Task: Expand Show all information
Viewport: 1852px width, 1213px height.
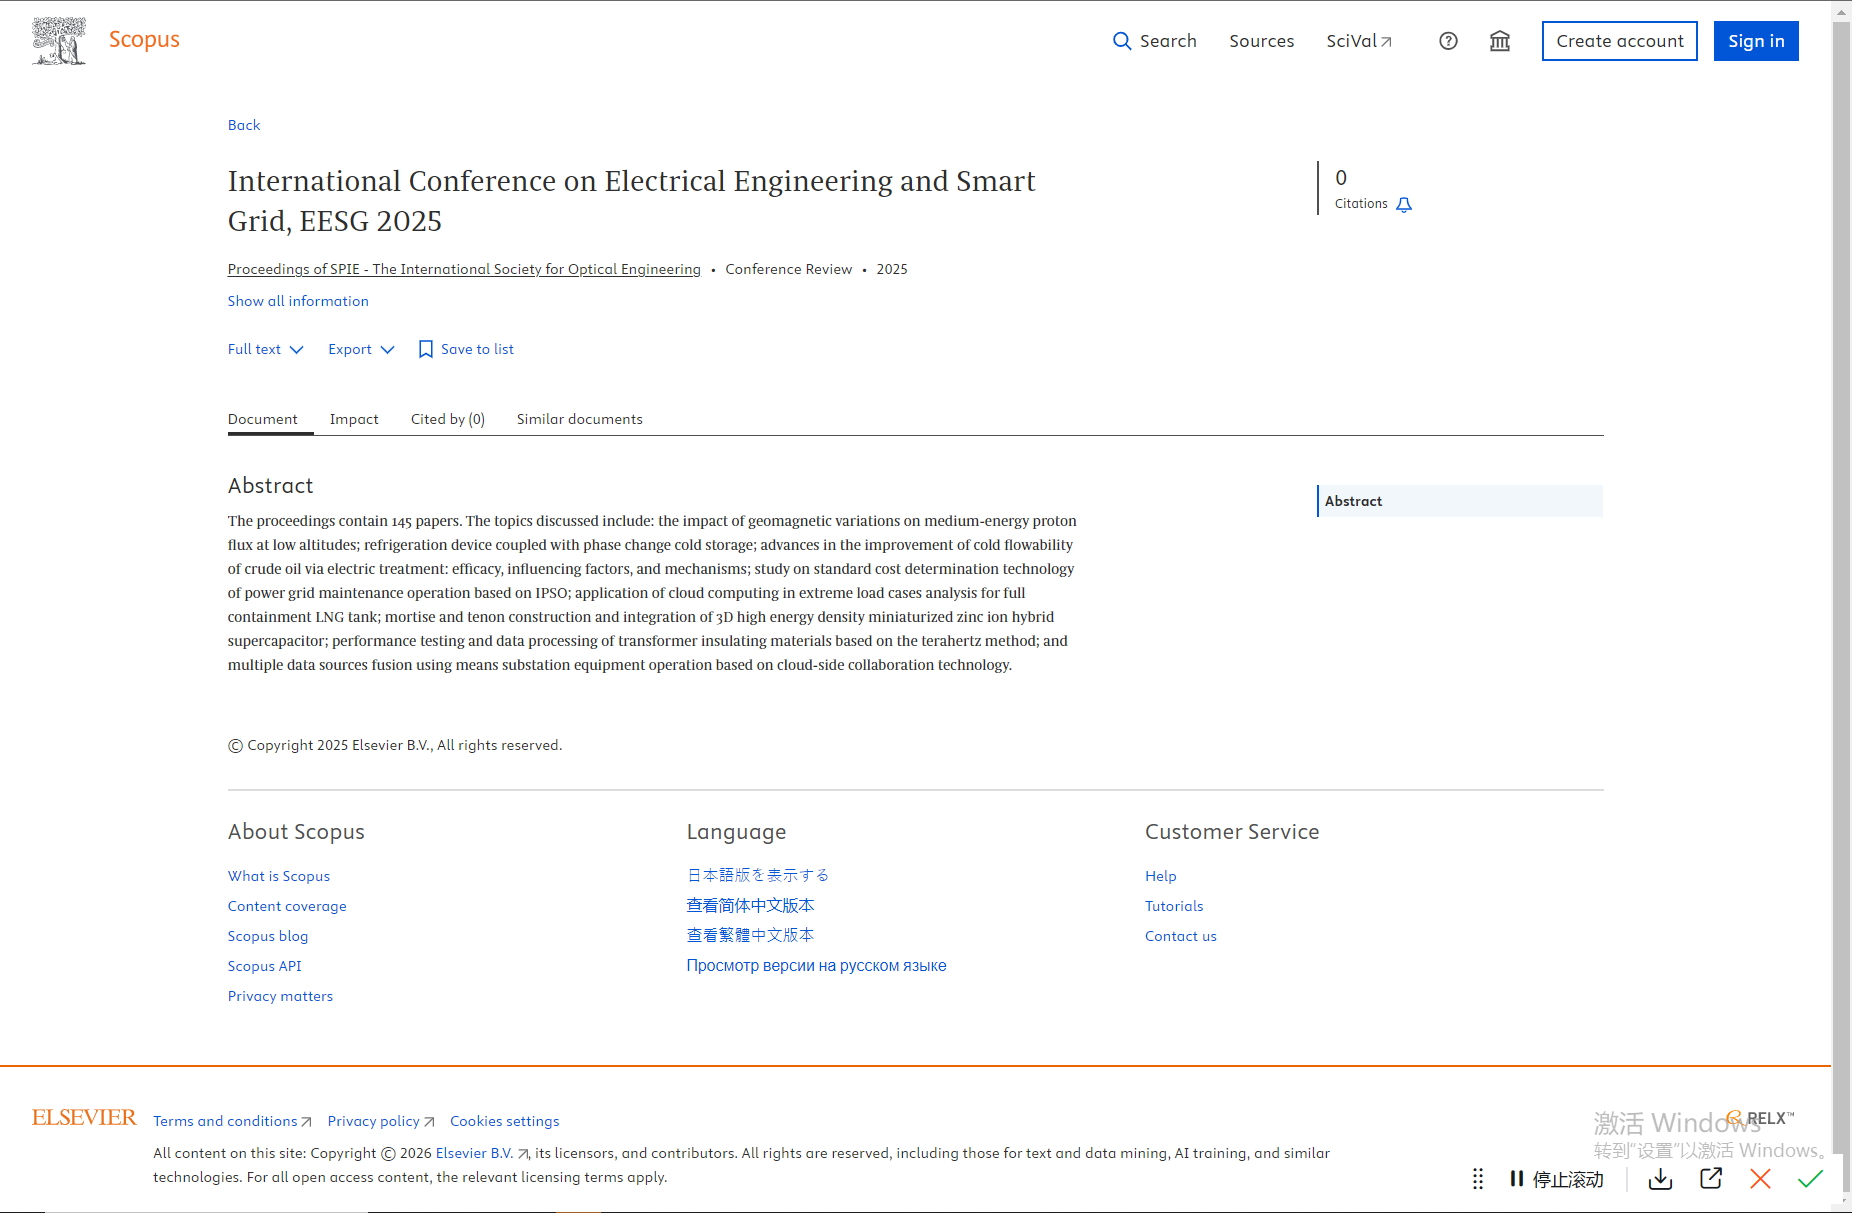Action: (x=298, y=301)
